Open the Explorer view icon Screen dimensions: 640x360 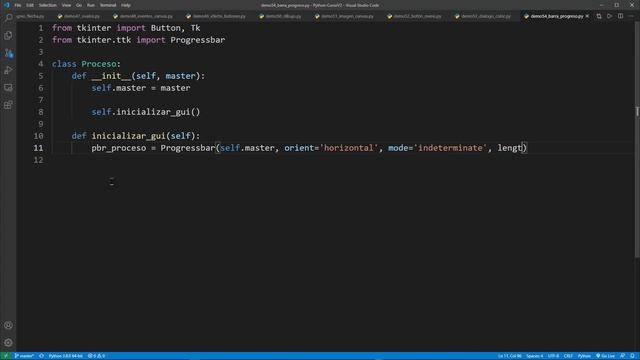(x=8, y=36)
